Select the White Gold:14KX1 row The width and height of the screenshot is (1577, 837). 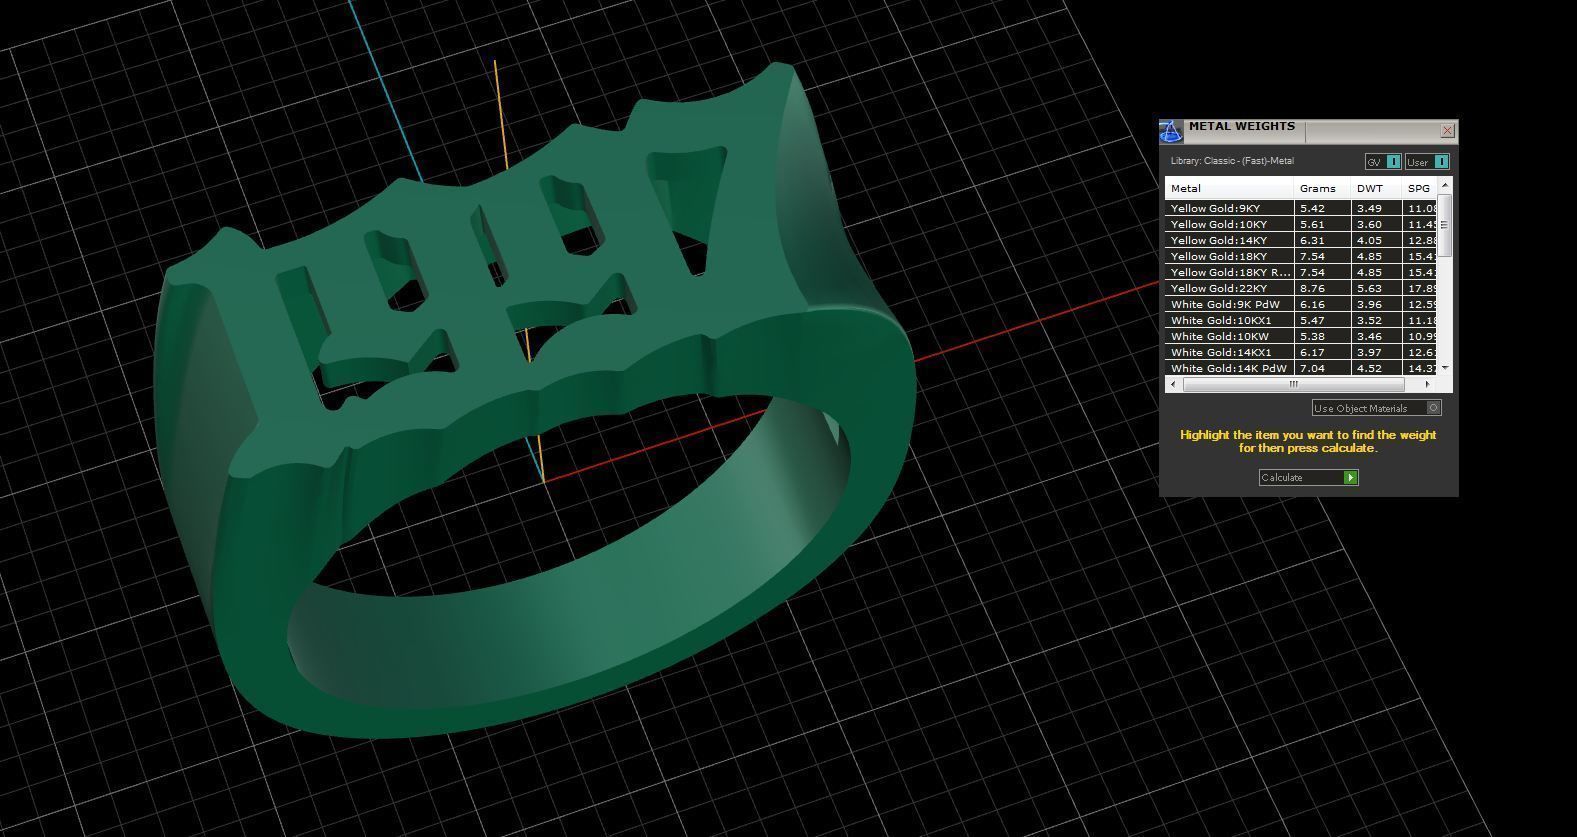(x=1302, y=352)
